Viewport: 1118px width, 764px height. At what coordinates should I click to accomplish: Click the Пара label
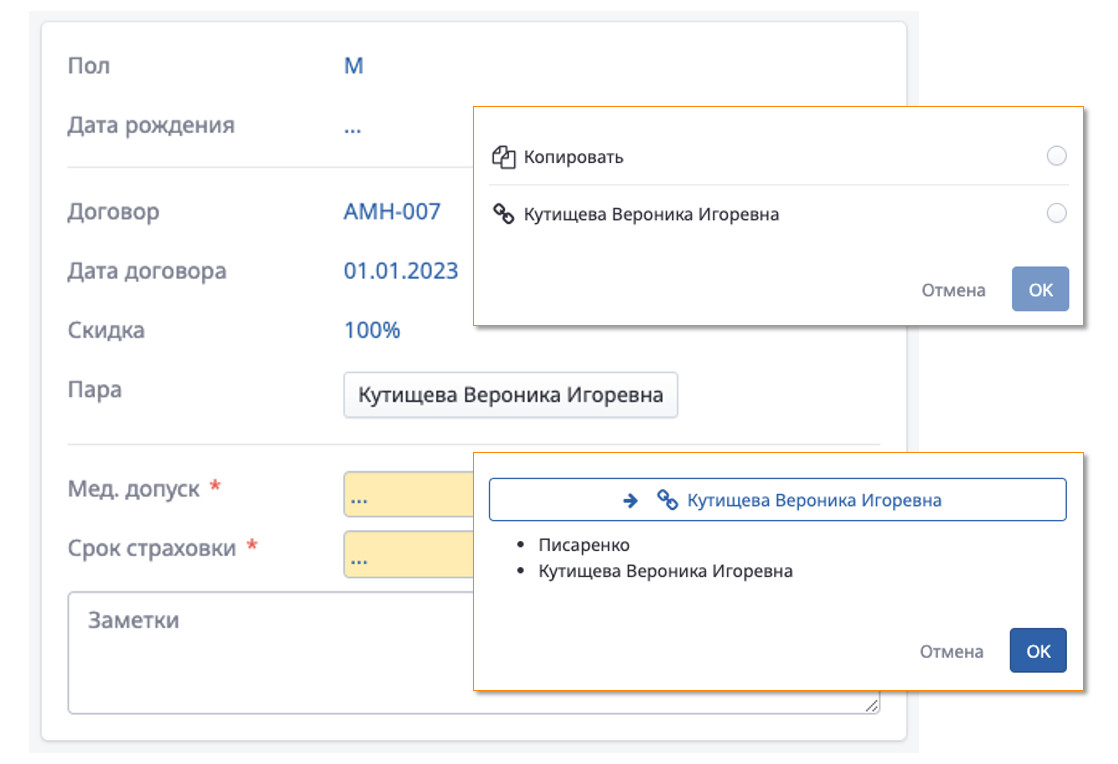[95, 390]
